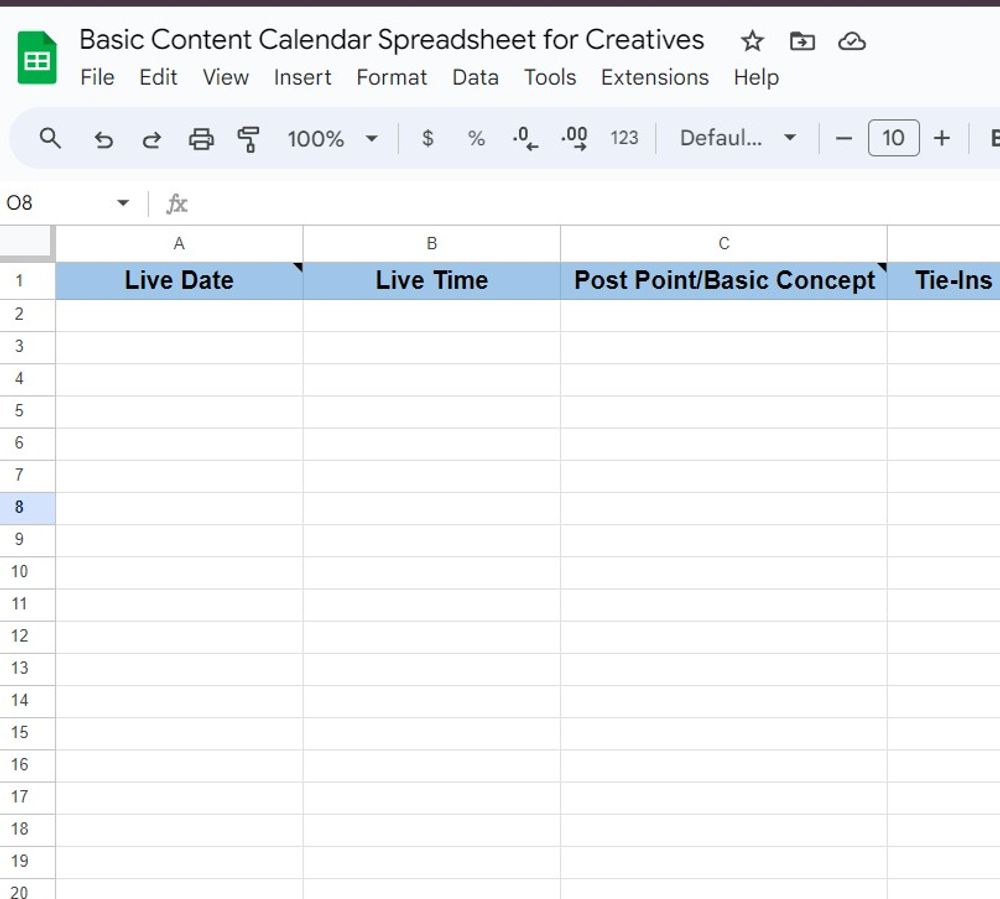The height and width of the screenshot is (899, 1000).
Task: Activate the paint format tool
Action: click(248, 139)
